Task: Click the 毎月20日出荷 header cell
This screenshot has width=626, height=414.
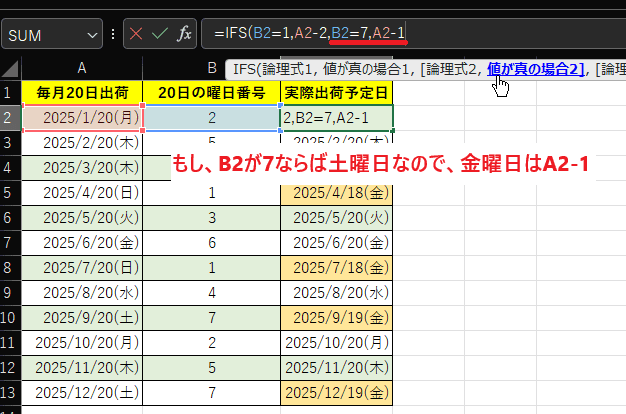Action: pos(82,93)
